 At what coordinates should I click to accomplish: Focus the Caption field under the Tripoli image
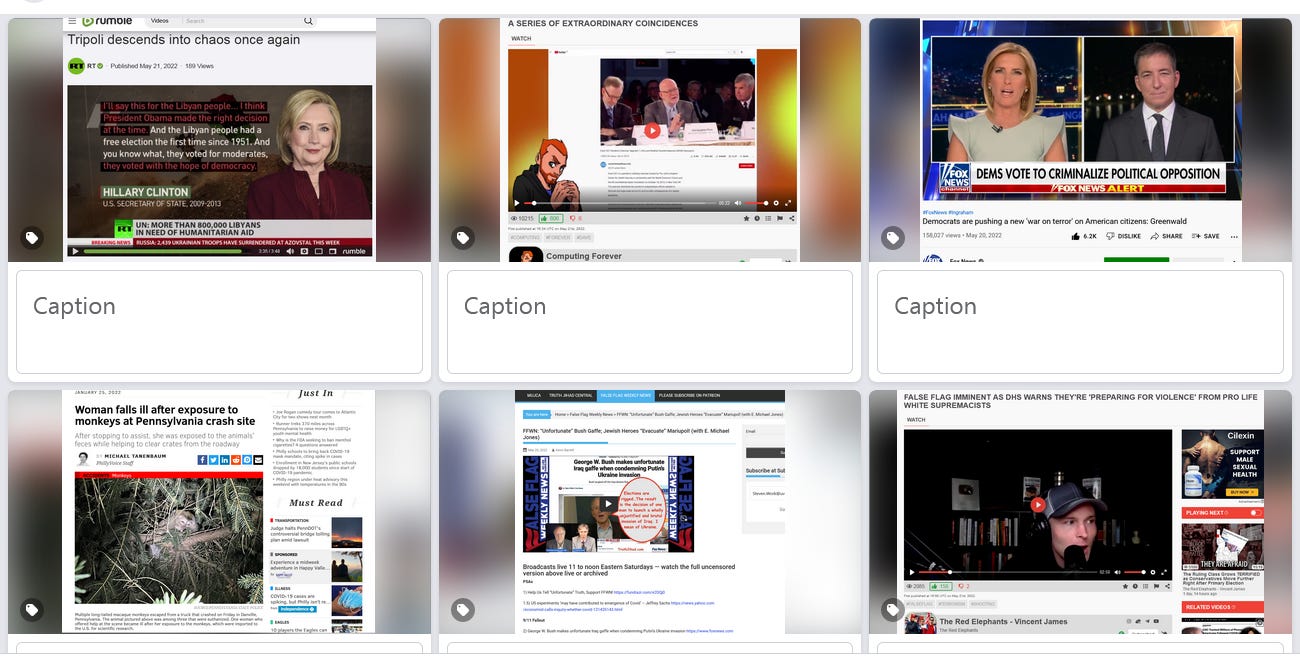click(x=219, y=321)
